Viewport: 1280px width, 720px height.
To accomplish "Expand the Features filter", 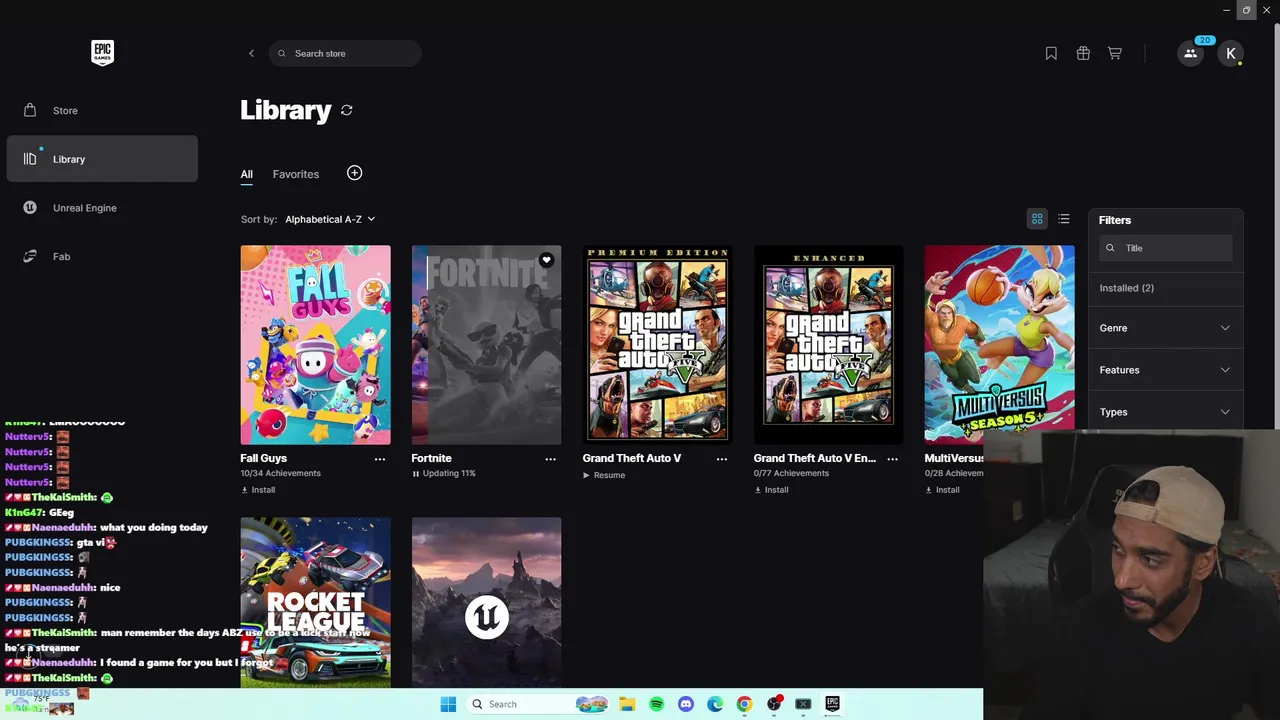I will click(1165, 370).
